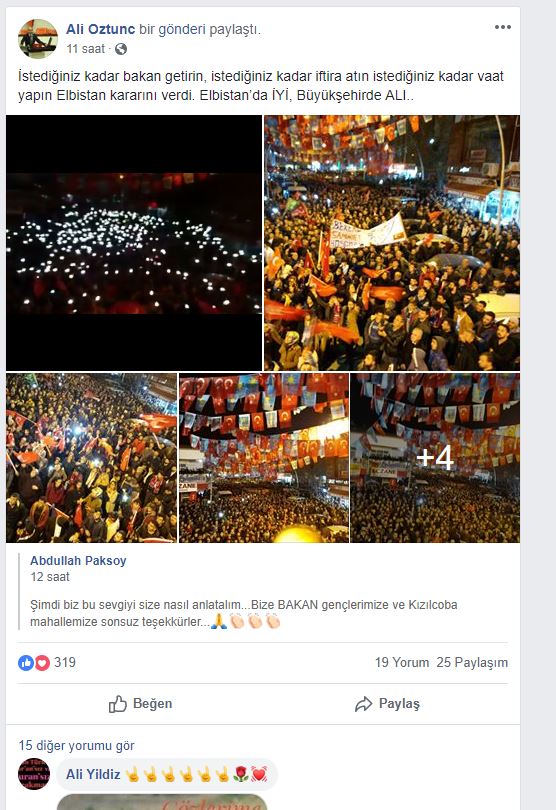The height and width of the screenshot is (810, 556).
Task: Click the thumbs-up icon beside Beğen
Action: coord(117,704)
